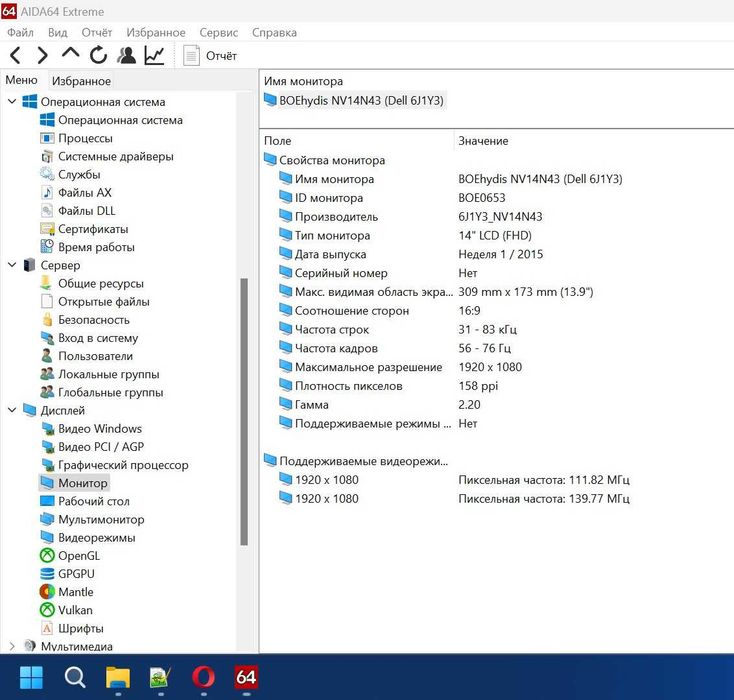Open the Избранное menu in the menu bar
This screenshot has width=734, height=700.
(x=156, y=33)
